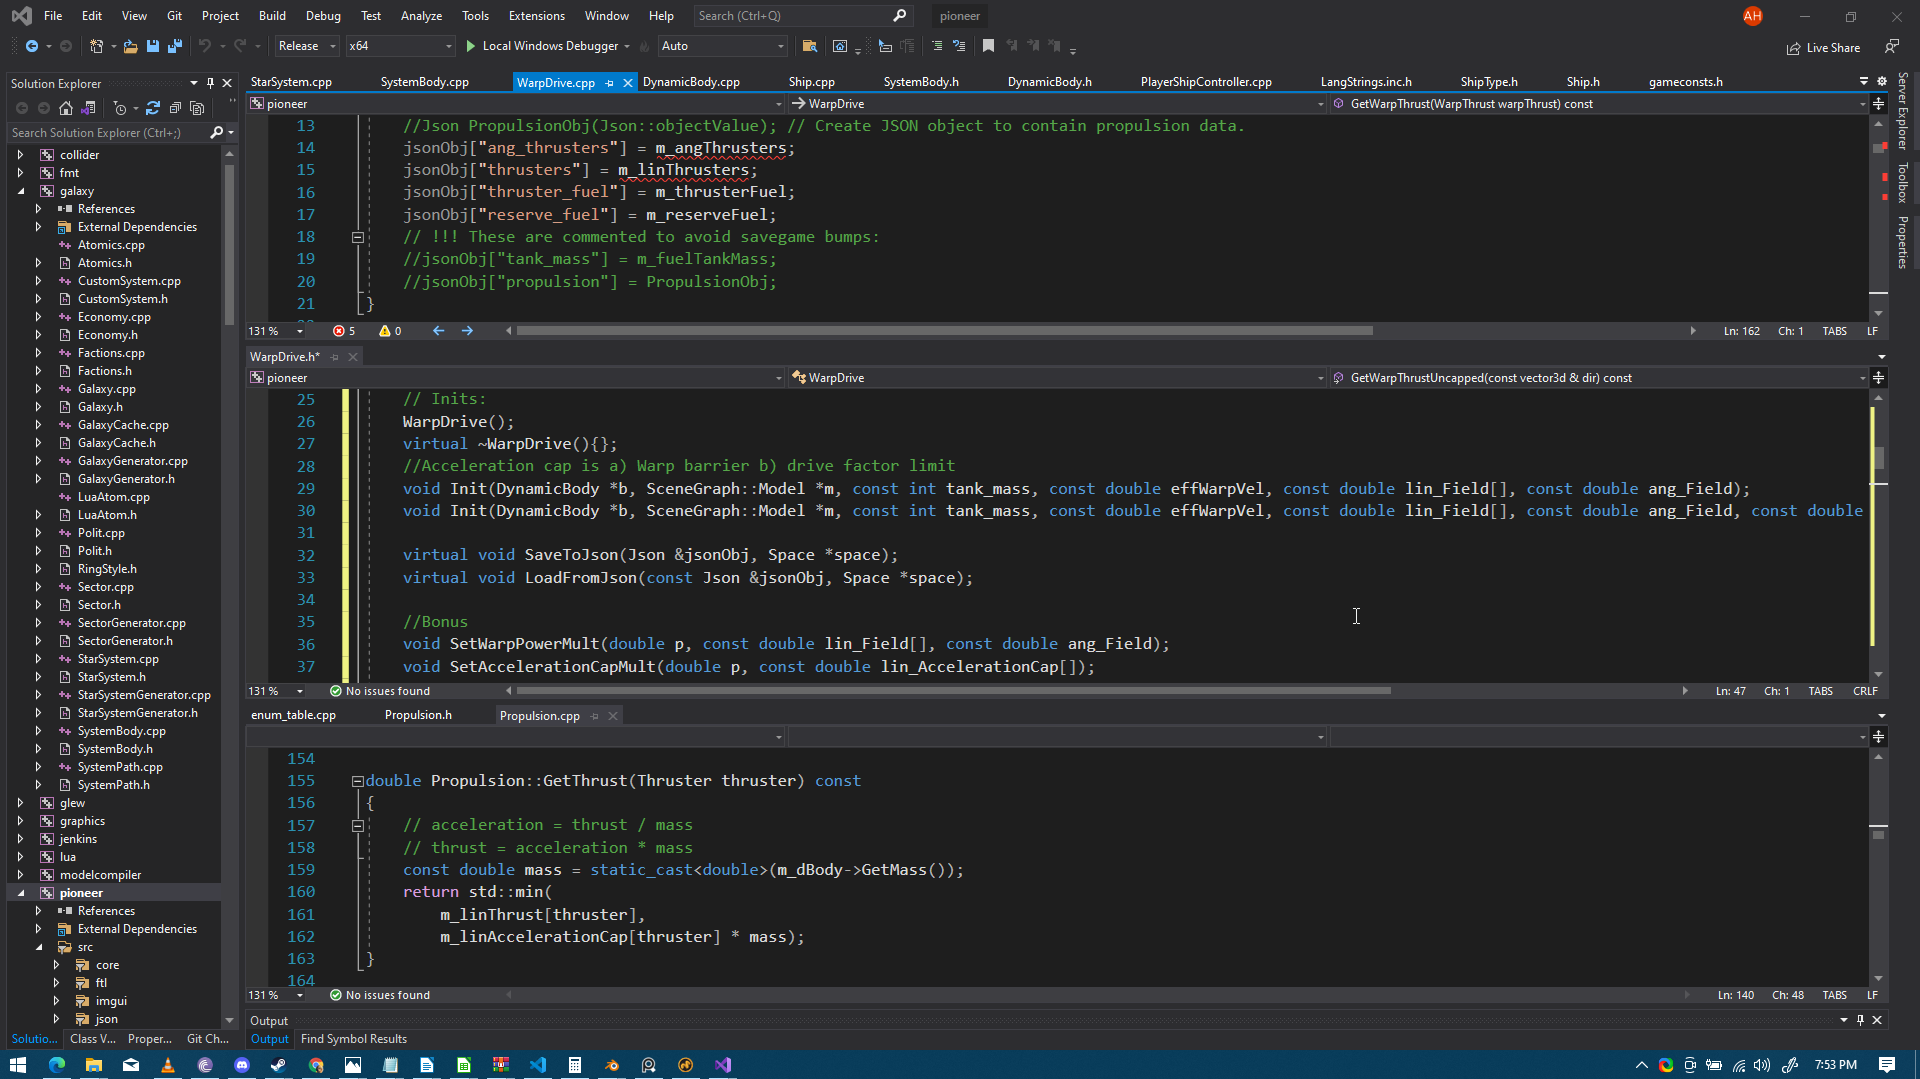
Task: Click the Undo arrow icon
Action: coord(205,46)
